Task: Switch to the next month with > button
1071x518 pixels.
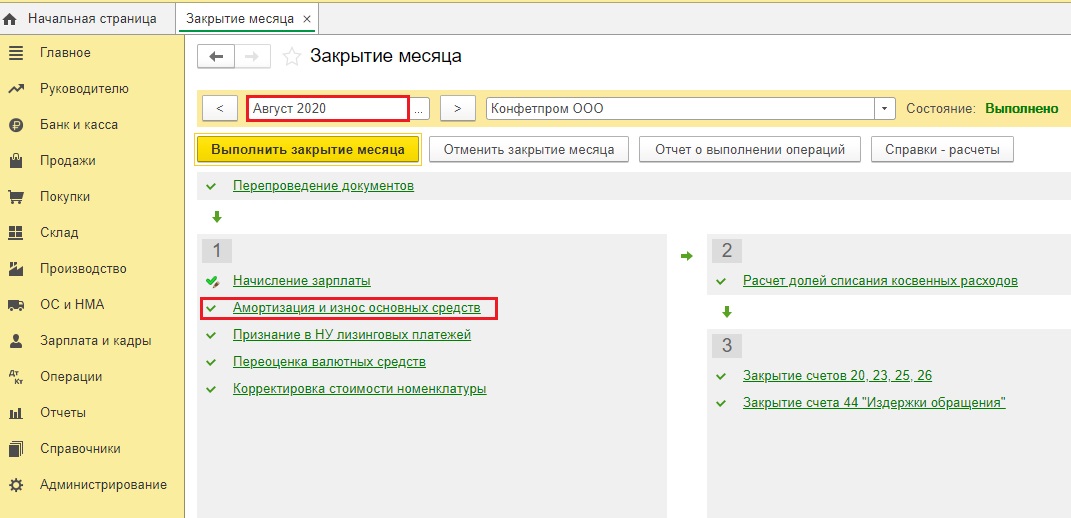Action: [x=458, y=109]
